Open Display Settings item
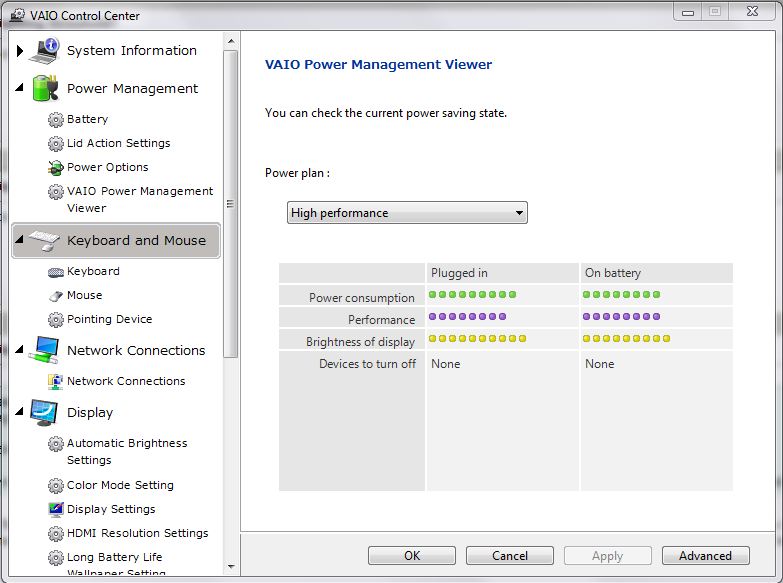Image resolution: width=783 pixels, height=583 pixels. [111, 509]
